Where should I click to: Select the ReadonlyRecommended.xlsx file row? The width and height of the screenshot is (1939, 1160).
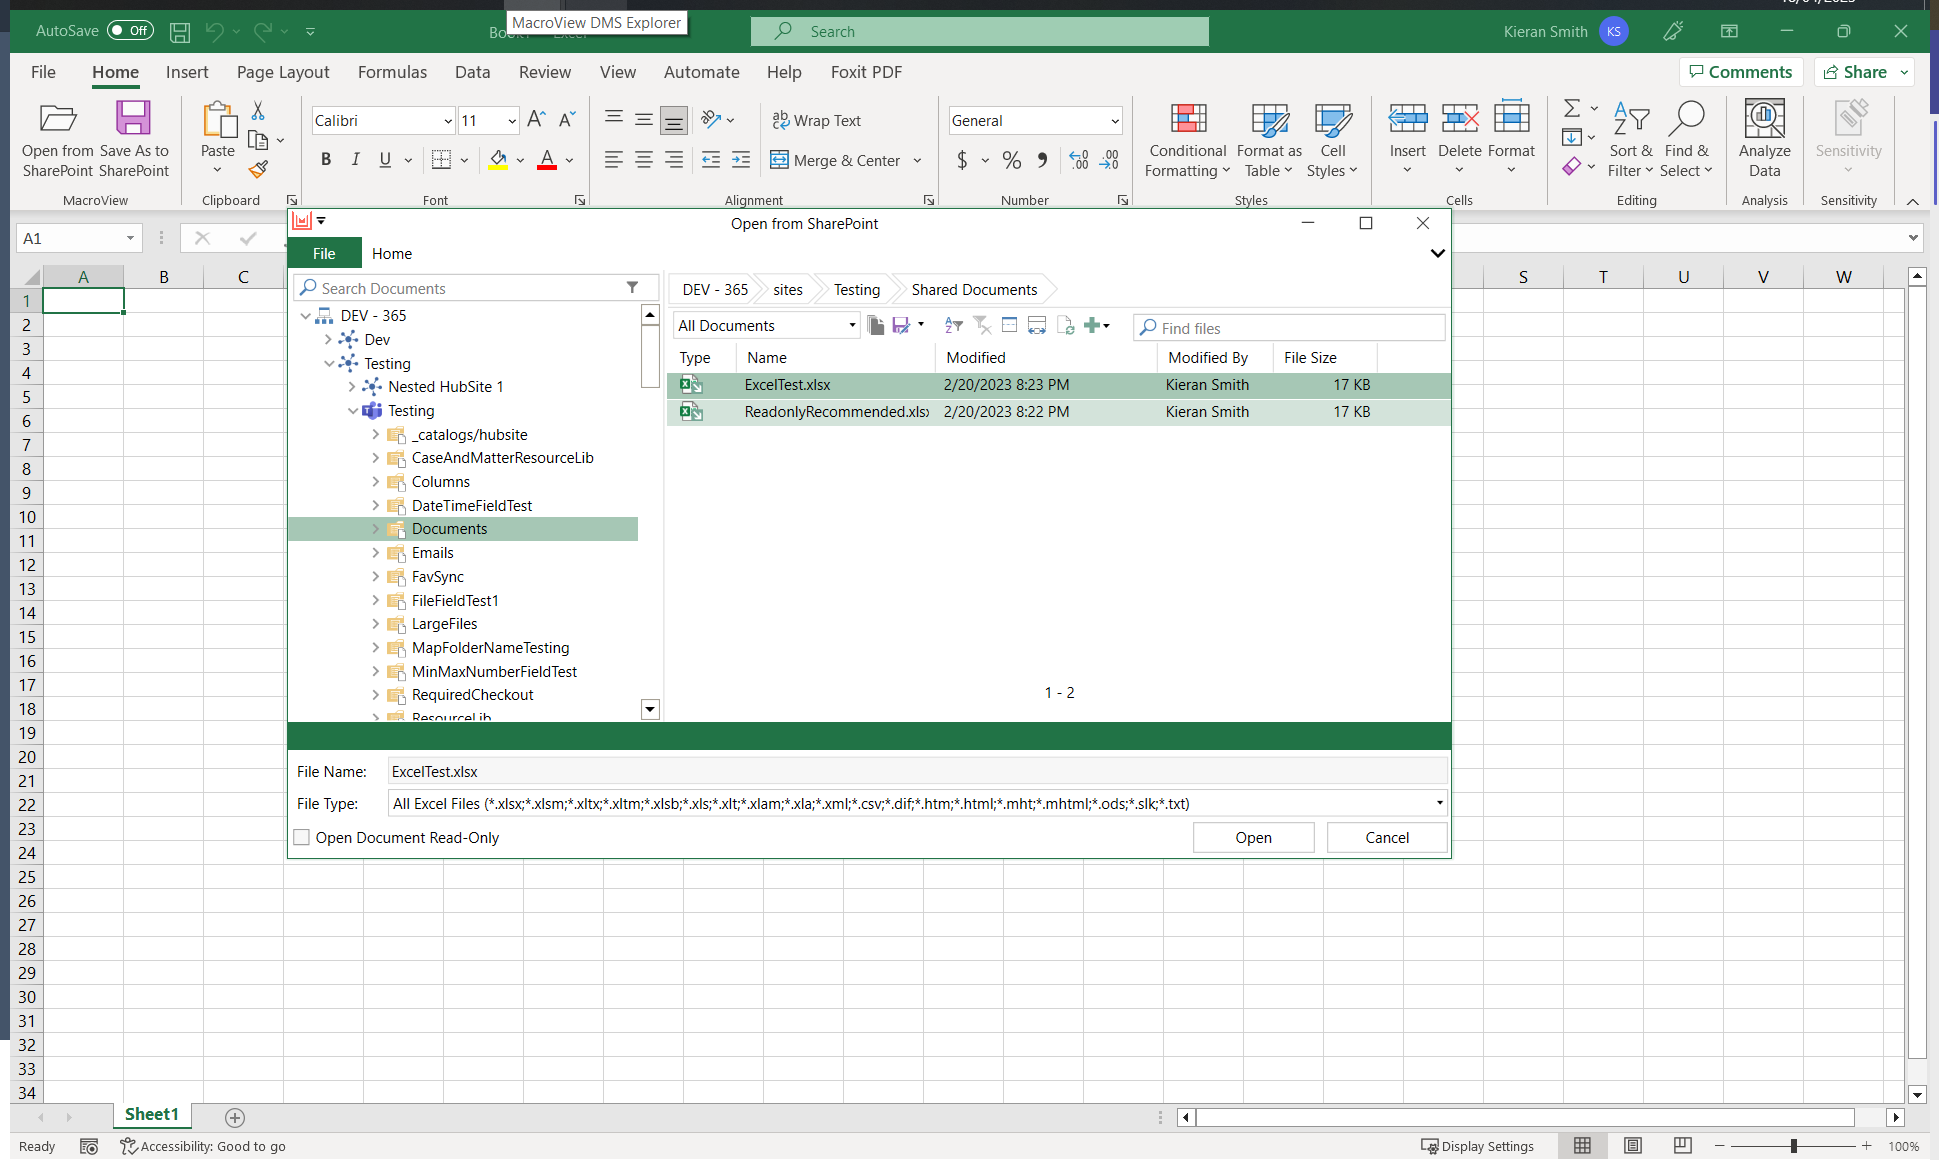click(x=1058, y=412)
